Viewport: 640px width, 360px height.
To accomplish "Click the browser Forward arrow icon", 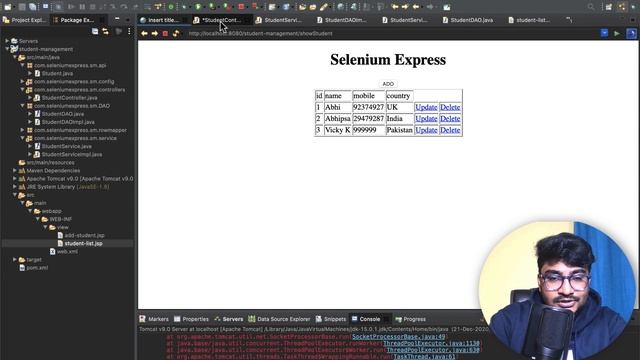I will click(x=155, y=33).
